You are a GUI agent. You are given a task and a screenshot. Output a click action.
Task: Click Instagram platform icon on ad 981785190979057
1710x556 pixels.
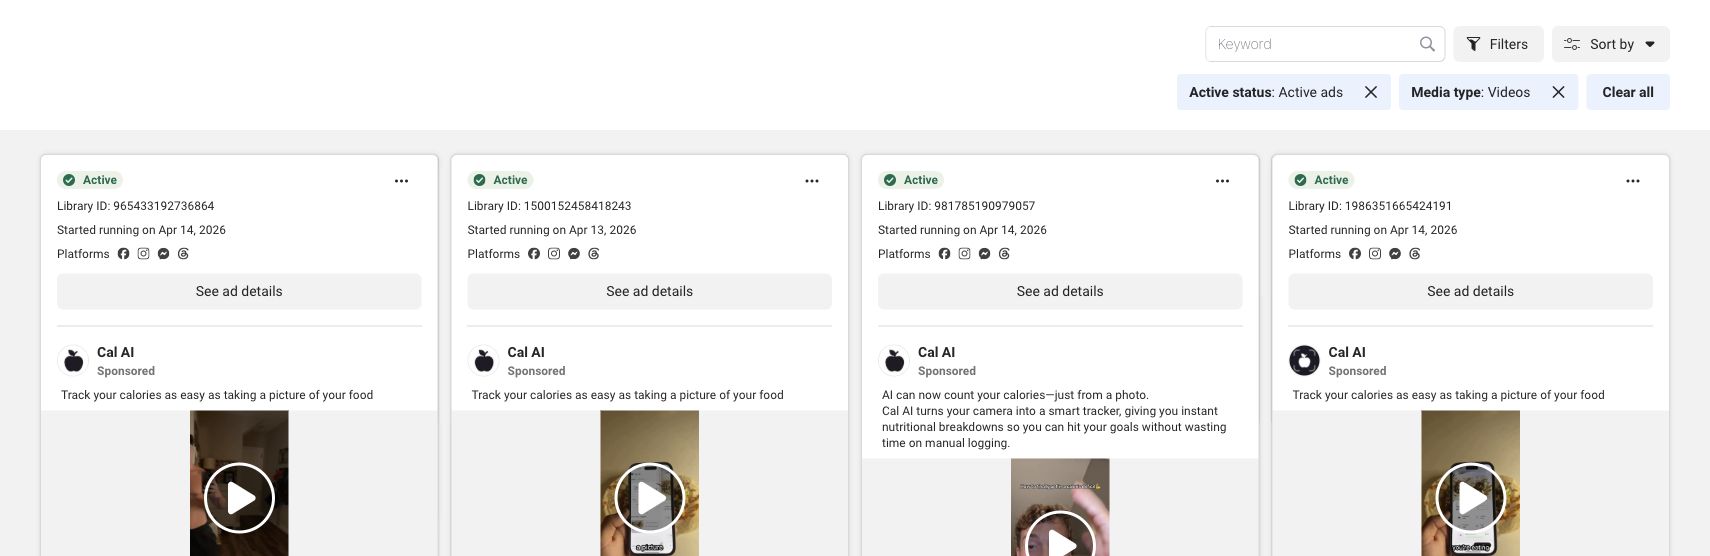pyautogui.click(x=965, y=254)
